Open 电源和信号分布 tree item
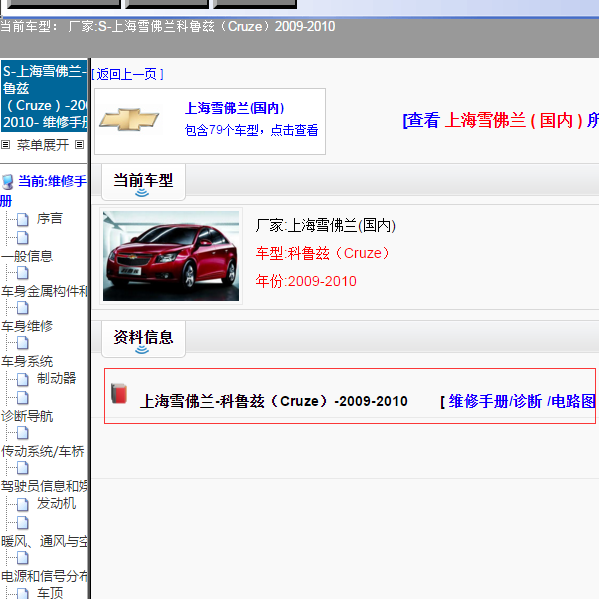Screen dimensions: 599x599 pos(44,576)
